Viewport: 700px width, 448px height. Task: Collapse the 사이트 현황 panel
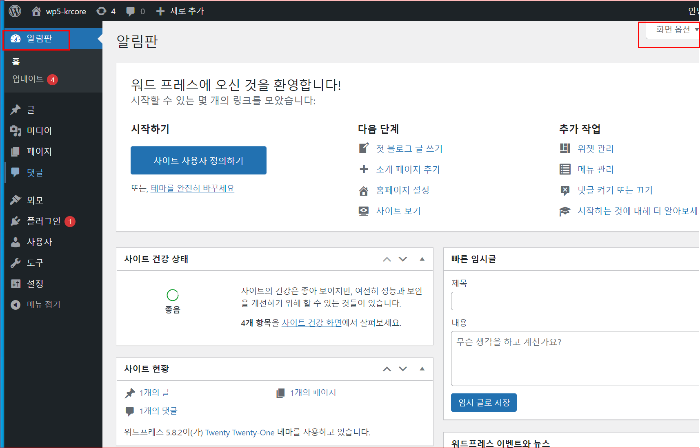coord(422,369)
